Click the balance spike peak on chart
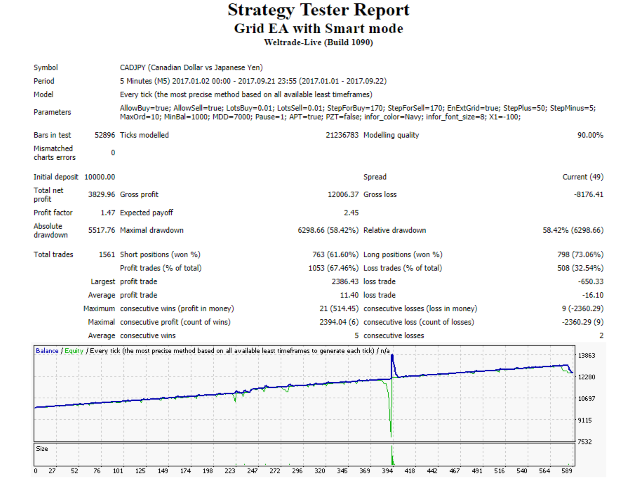 pos(392,356)
